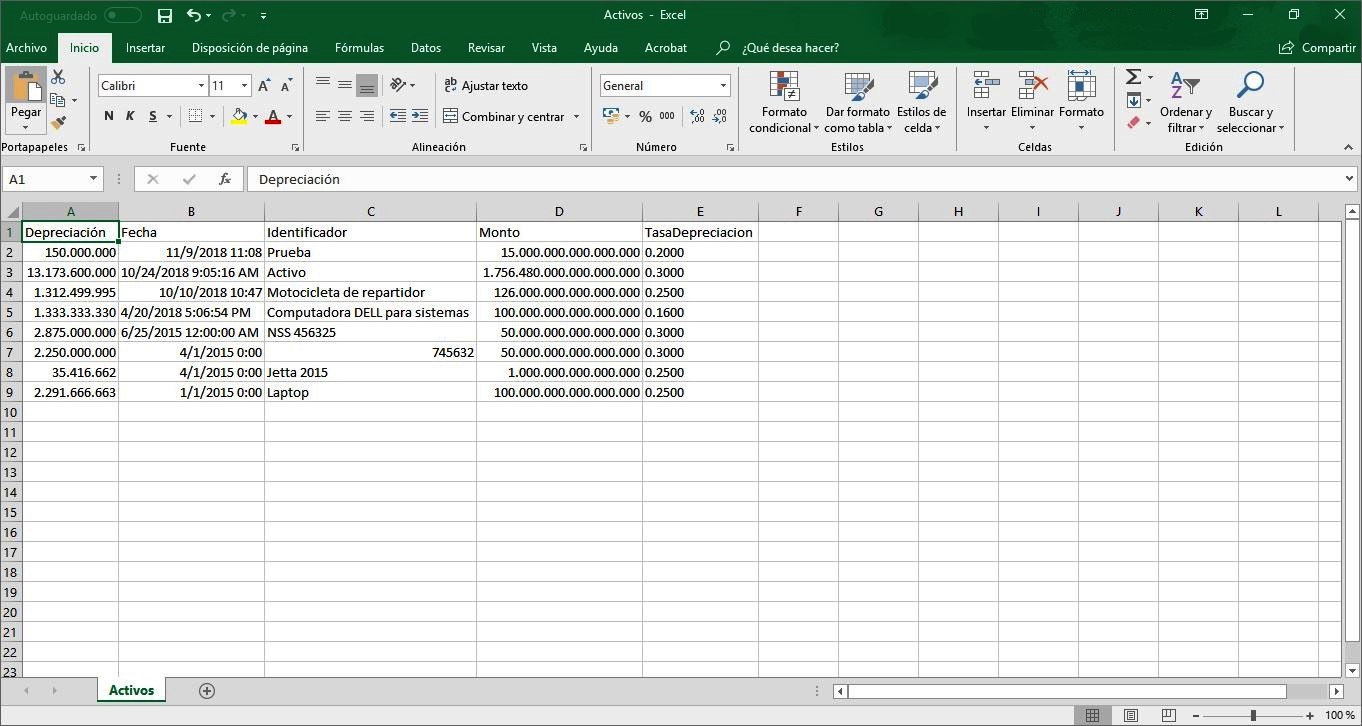Click Combinar y centrar button
The width and height of the screenshot is (1362, 726).
pyautogui.click(x=504, y=117)
